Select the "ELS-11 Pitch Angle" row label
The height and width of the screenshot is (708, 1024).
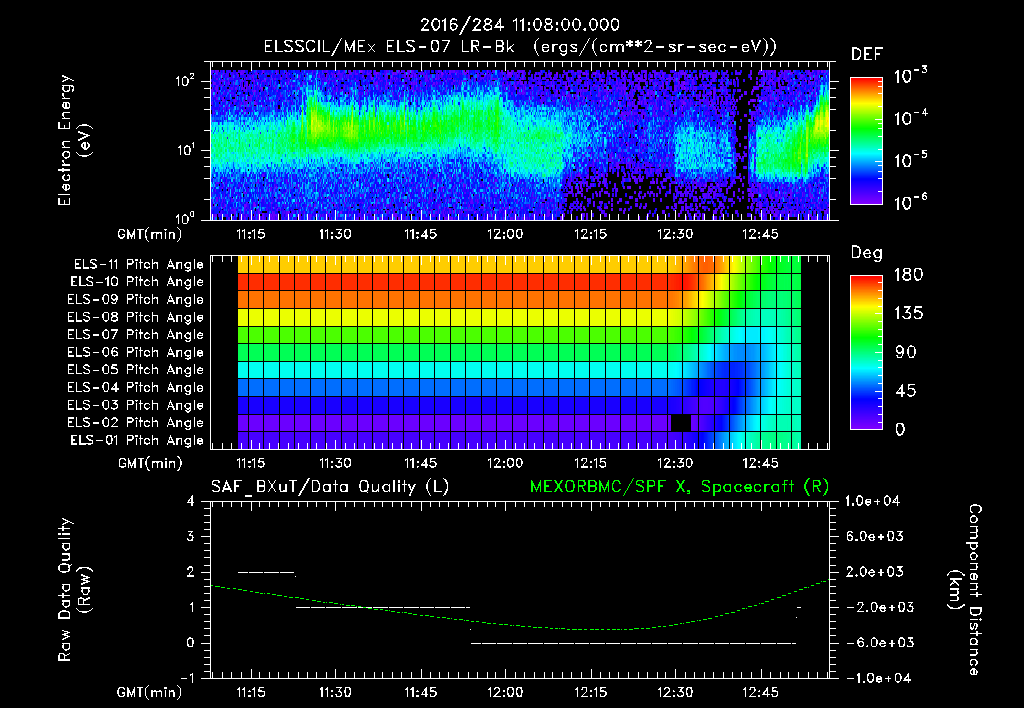click(138, 265)
